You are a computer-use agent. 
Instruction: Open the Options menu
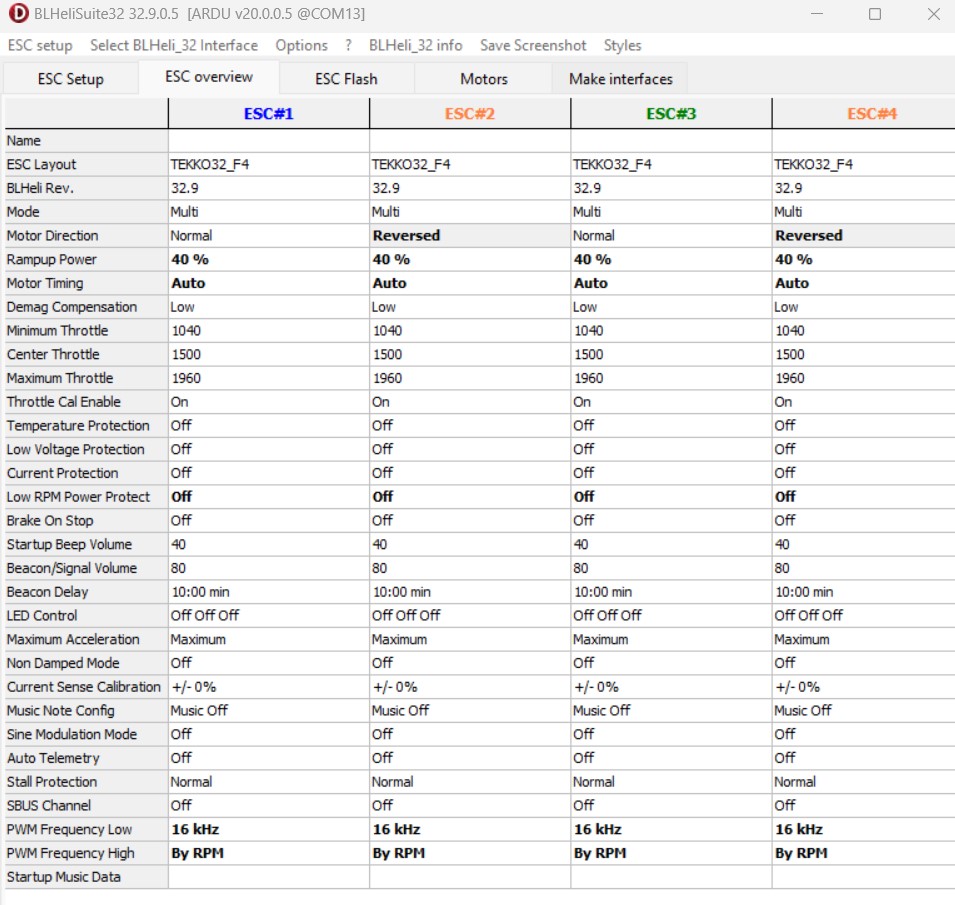(301, 46)
